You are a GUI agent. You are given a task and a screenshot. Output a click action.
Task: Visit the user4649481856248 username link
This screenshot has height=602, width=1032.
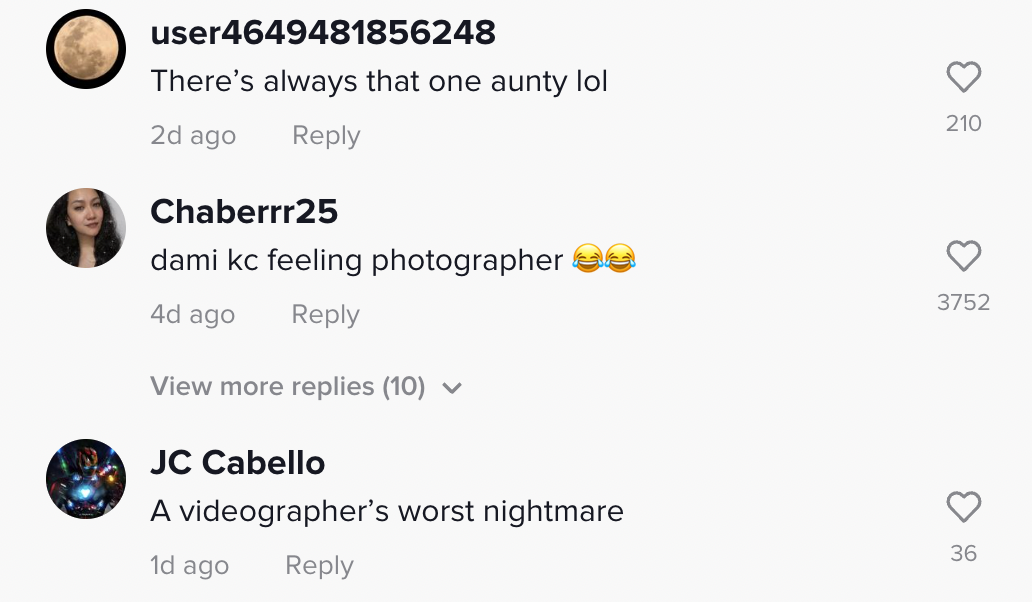pyautogui.click(x=323, y=33)
